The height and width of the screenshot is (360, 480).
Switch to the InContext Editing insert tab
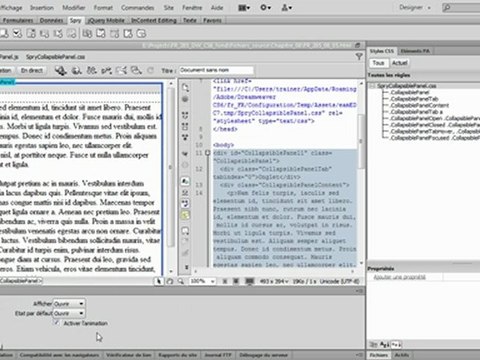click(x=154, y=20)
